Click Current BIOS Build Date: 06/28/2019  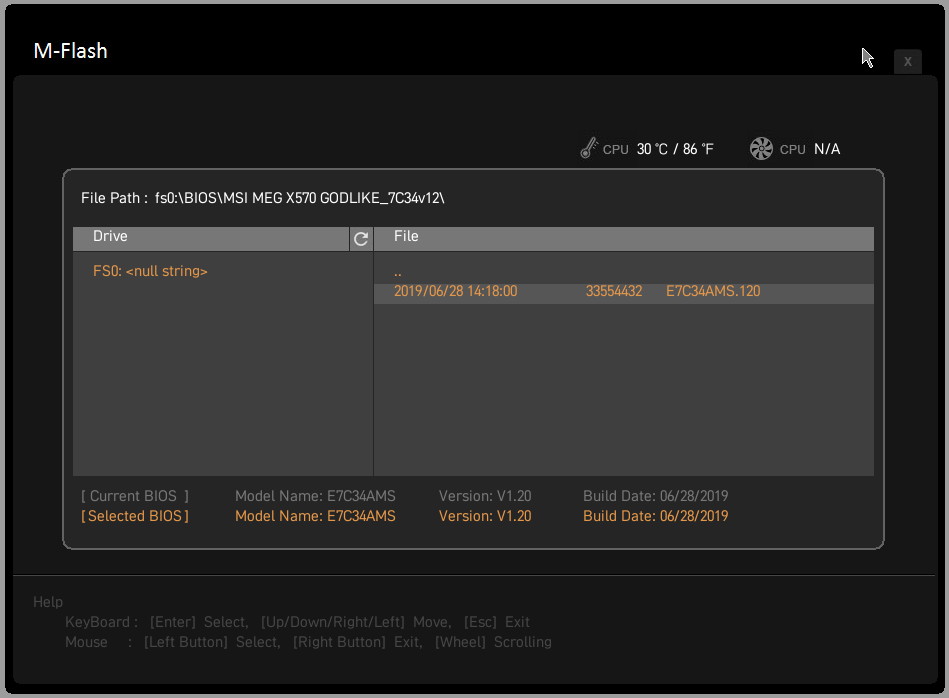tap(655, 496)
